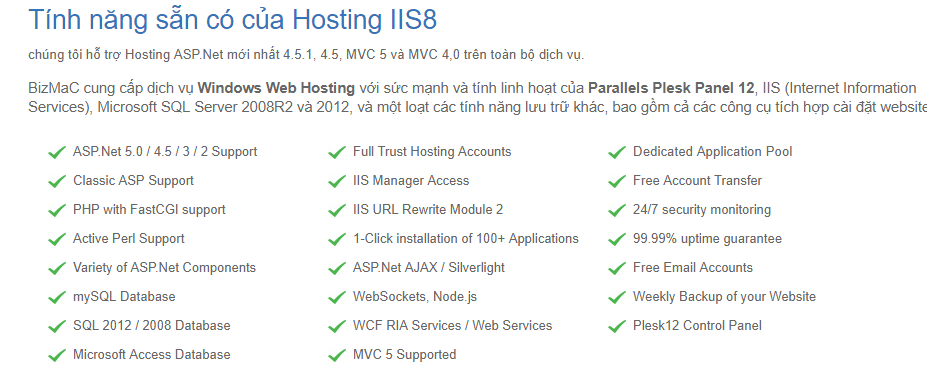Select the checkmark beside WebSockets, Node.js
This screenshot has width=927, height=388.
(x=336, y=298)
